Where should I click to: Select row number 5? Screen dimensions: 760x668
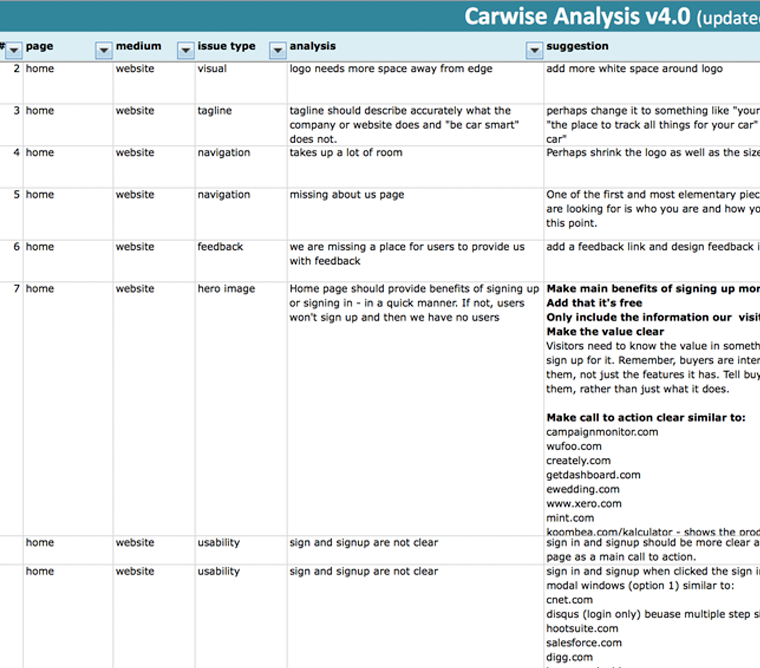click(16, 195)
